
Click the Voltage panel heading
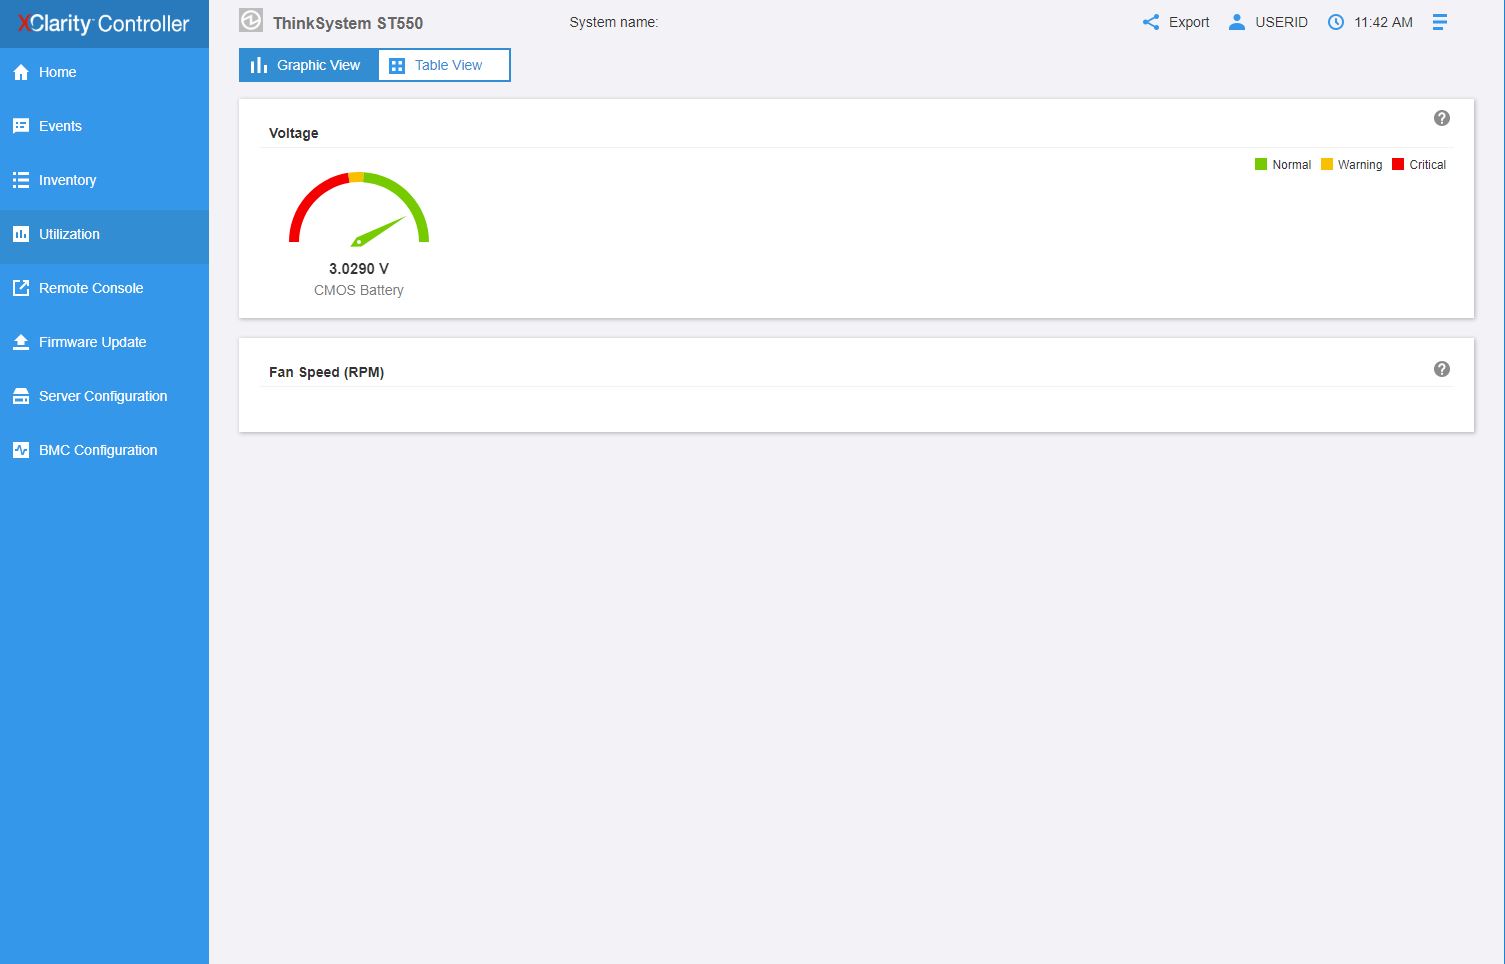(294, 133)
